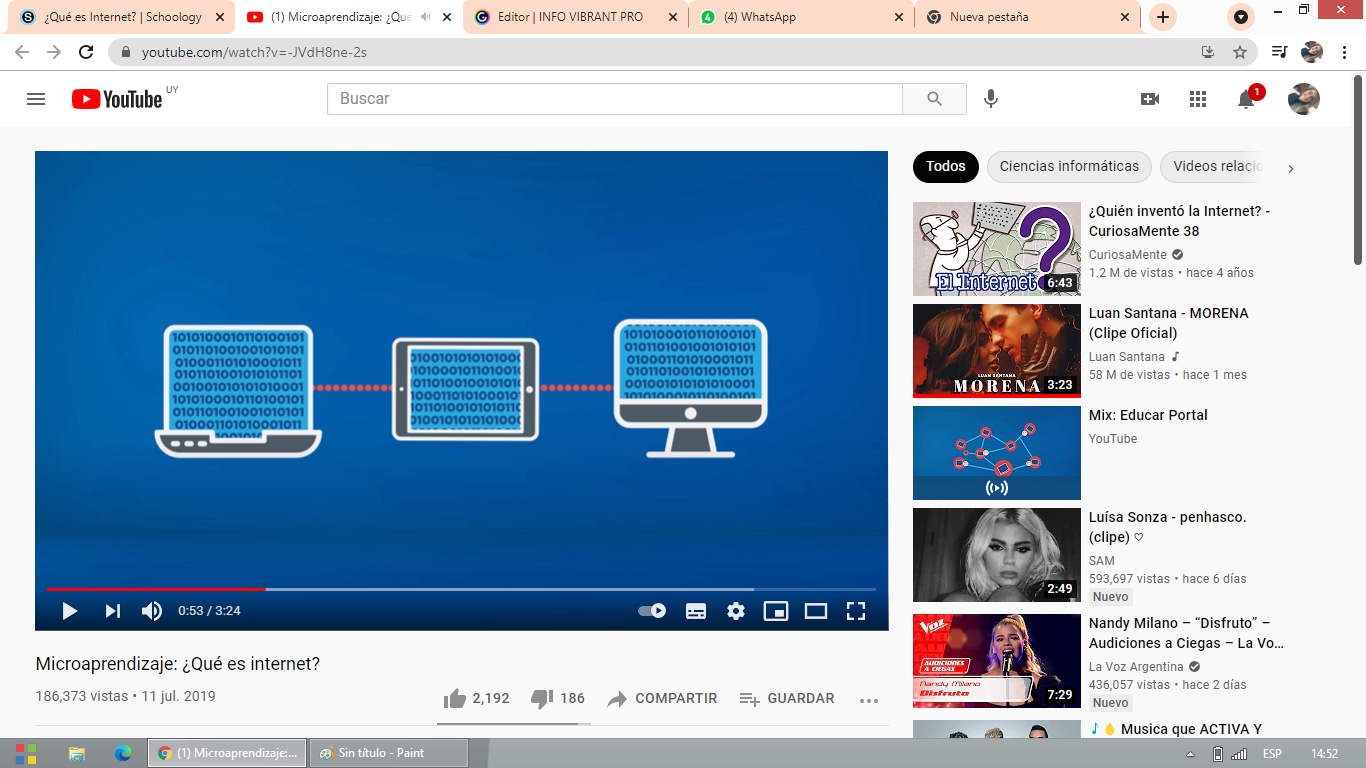Open the Chrome media control button
Screen dimensions: 1366x768
click(x=1278, y=52)
